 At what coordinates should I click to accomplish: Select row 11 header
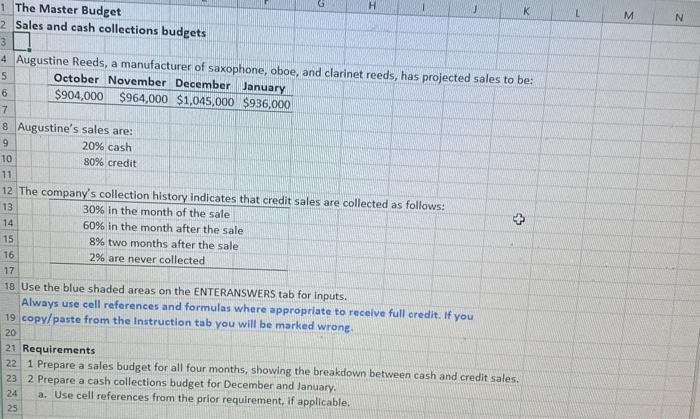click(6, 174)
